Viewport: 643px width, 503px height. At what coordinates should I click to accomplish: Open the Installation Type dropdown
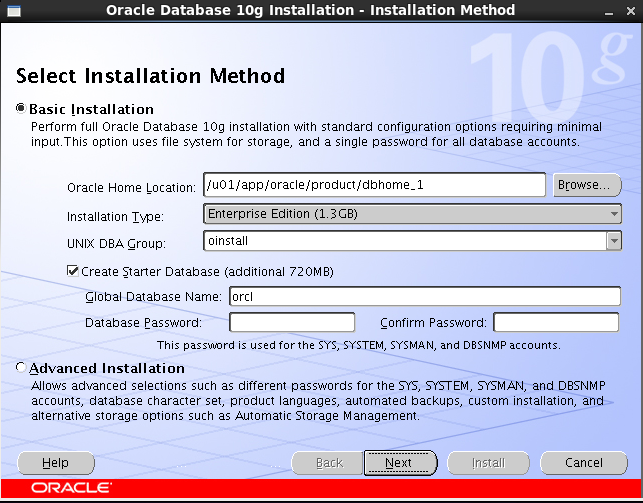pos(413,214)
